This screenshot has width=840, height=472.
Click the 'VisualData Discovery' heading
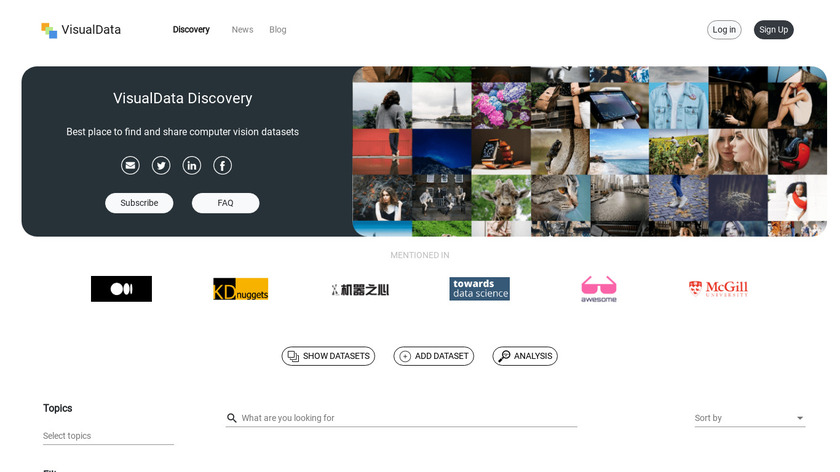tap(183, 99)
